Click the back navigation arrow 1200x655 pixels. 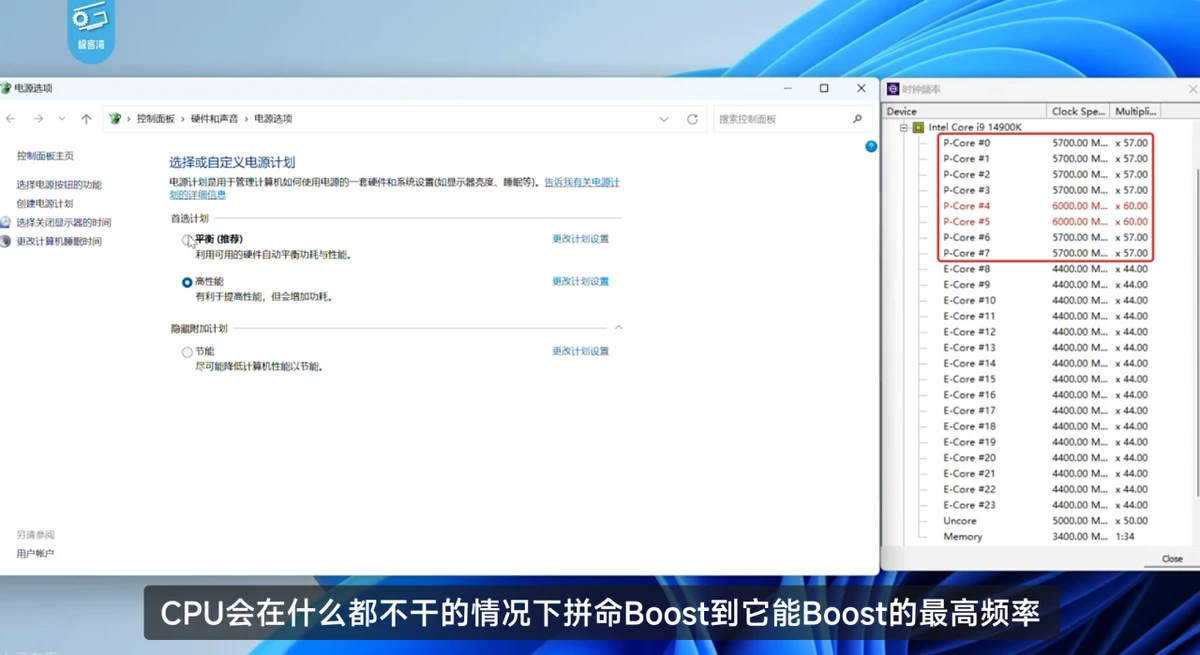pyautogui.click(x=11, y=119)
